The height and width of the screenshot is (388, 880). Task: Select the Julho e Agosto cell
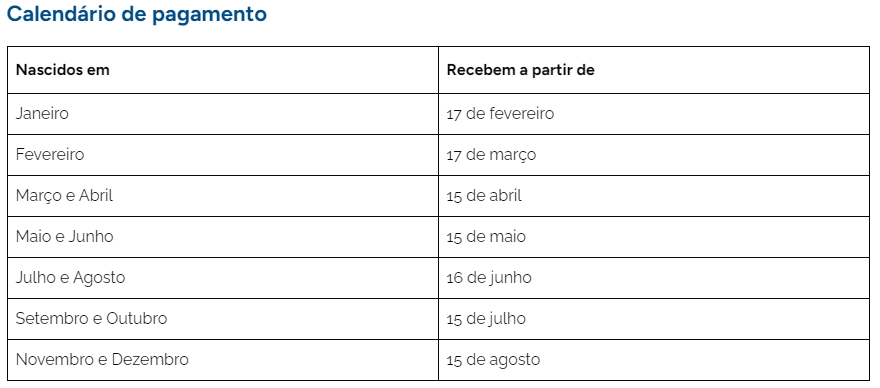[223, 278]
